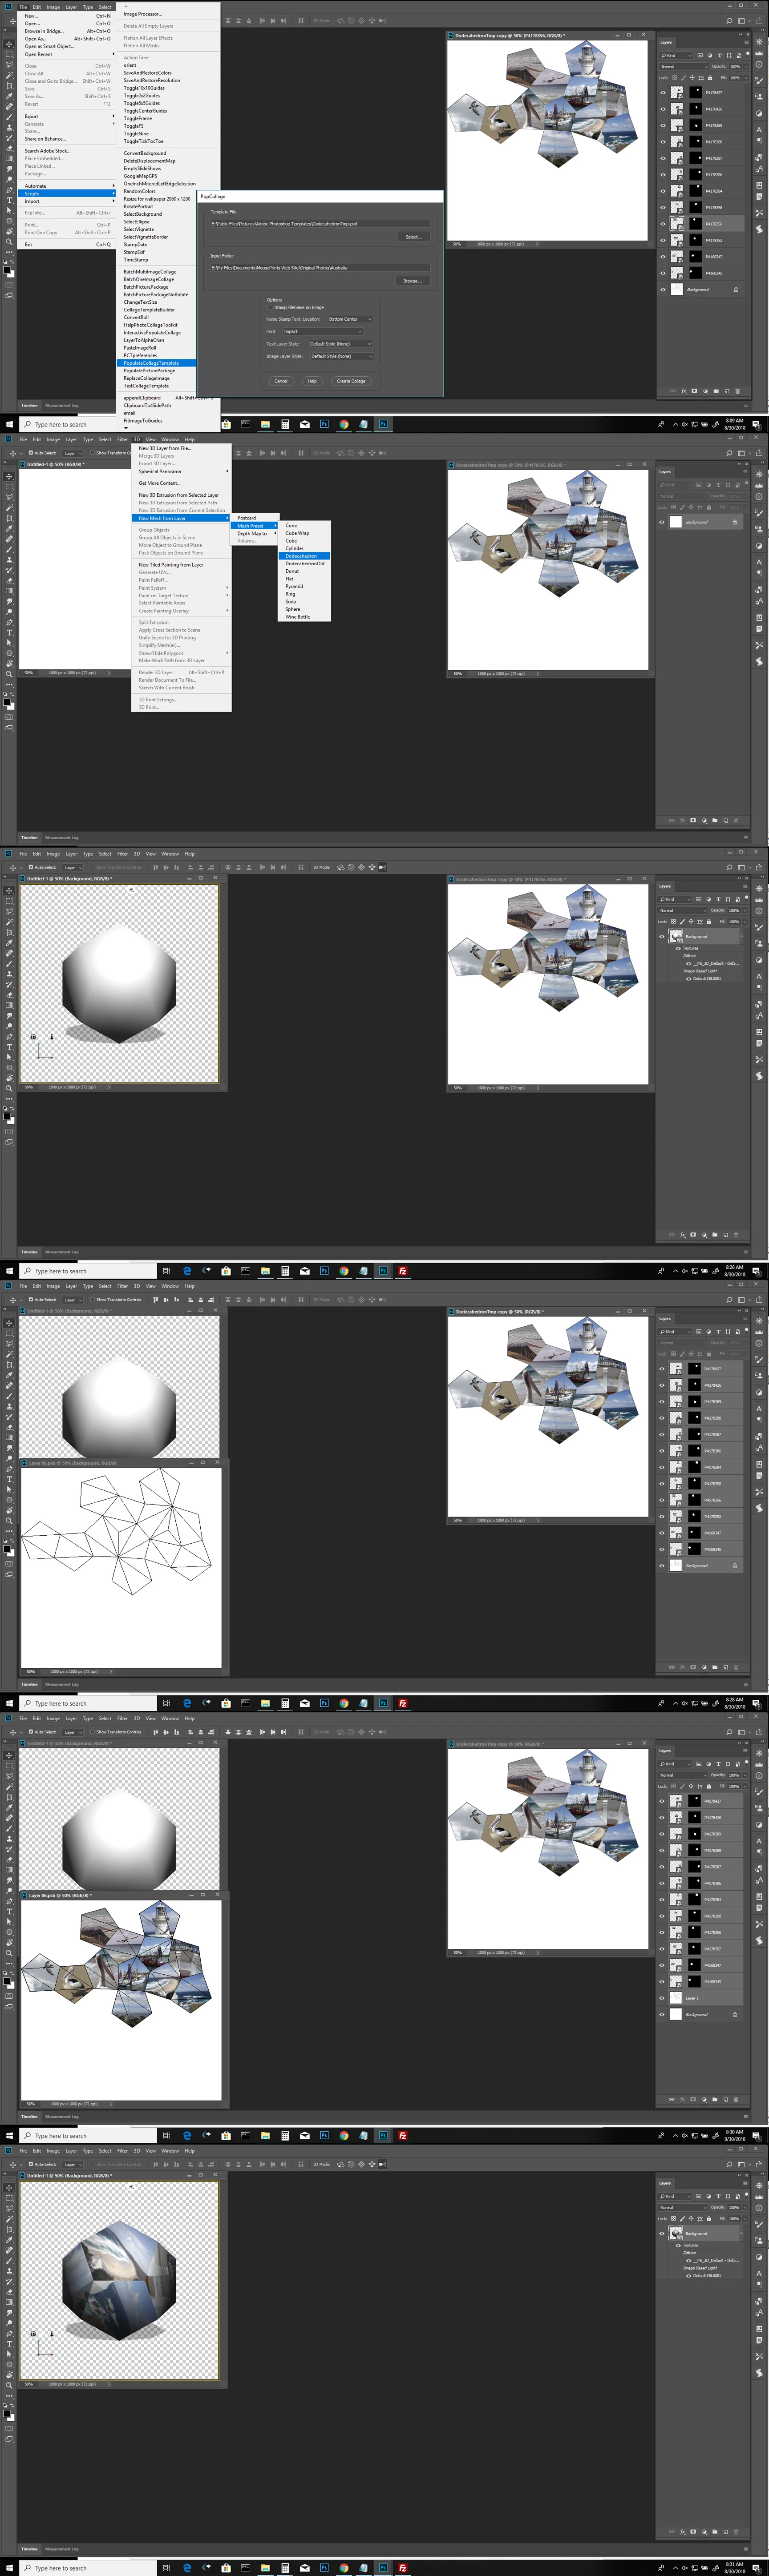769x2576 pixels.
Task: Choose 3D Print Settings... in 3D menu
Action: 181,700
